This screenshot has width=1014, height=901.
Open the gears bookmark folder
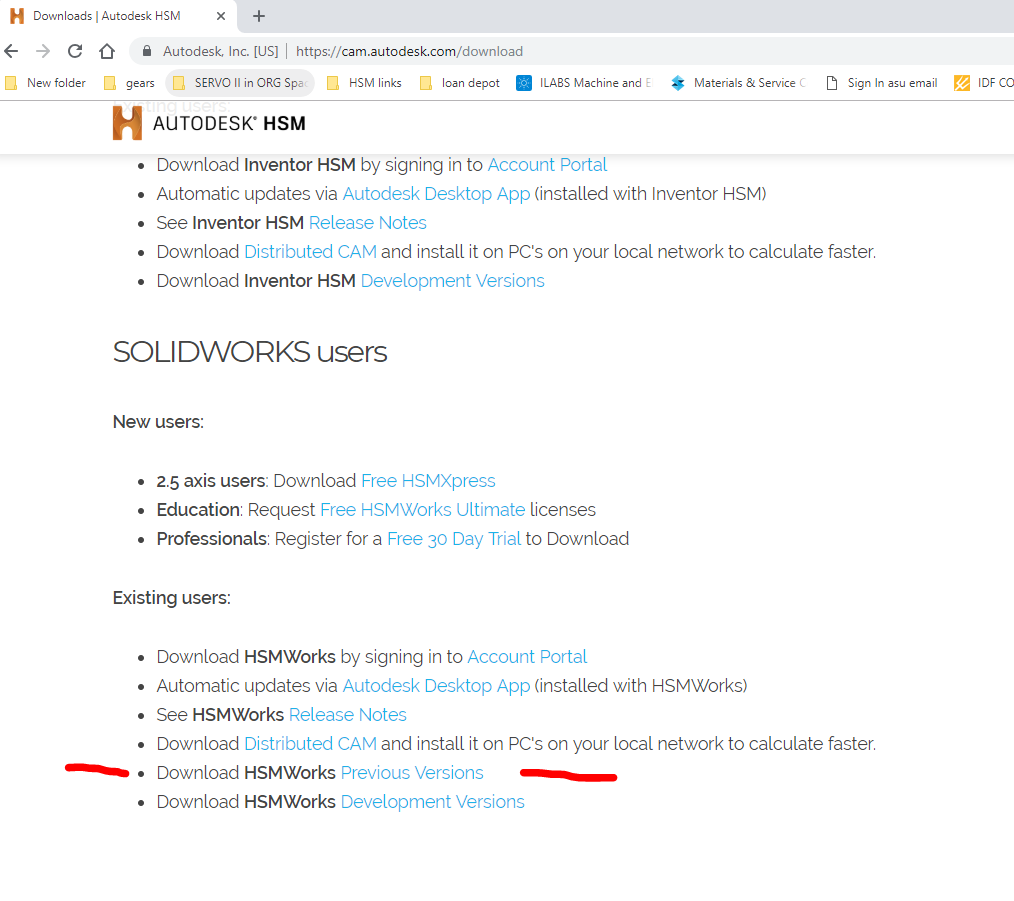point(129,83)
